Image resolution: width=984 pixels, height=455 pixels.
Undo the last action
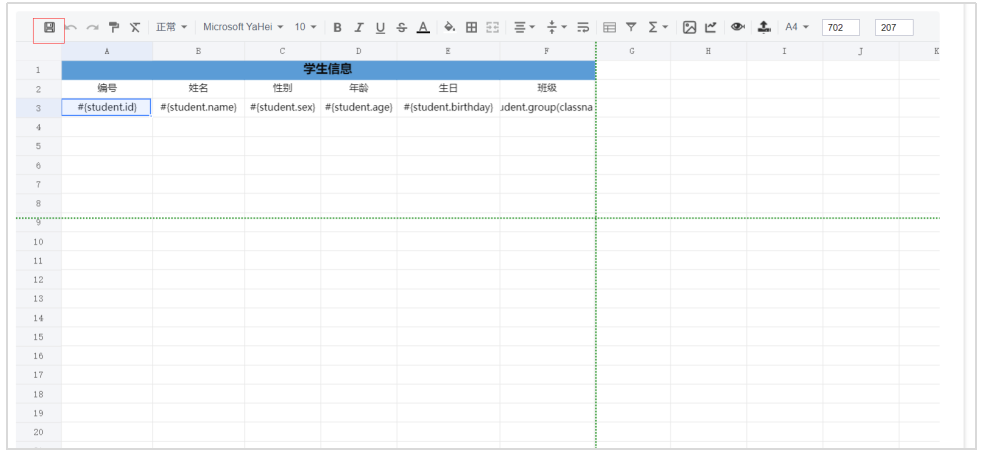pyautogui.click(x=71, y=27)
